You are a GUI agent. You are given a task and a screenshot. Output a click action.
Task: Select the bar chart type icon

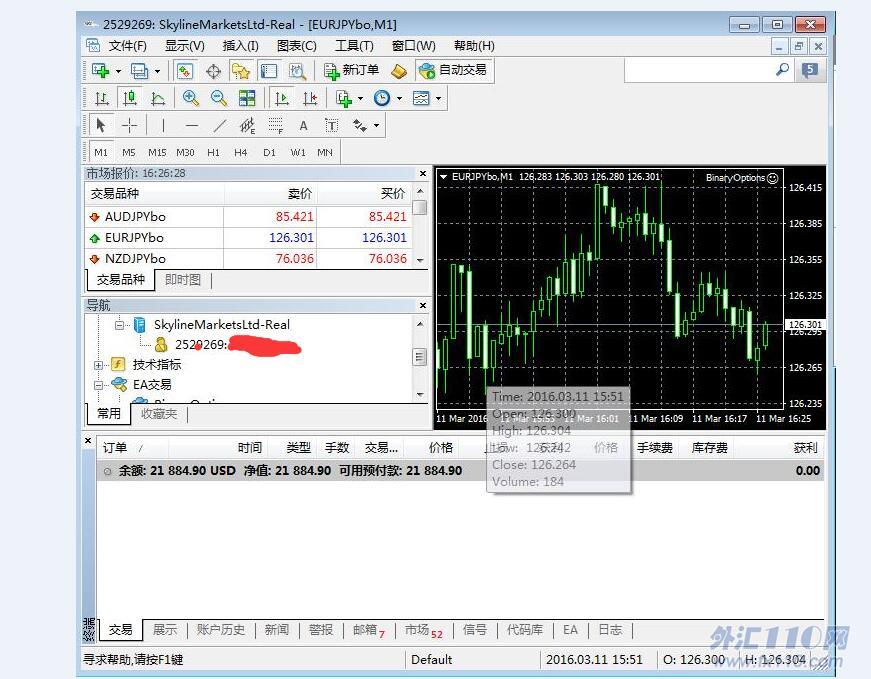pyautogui.click(x=102, y=98)
